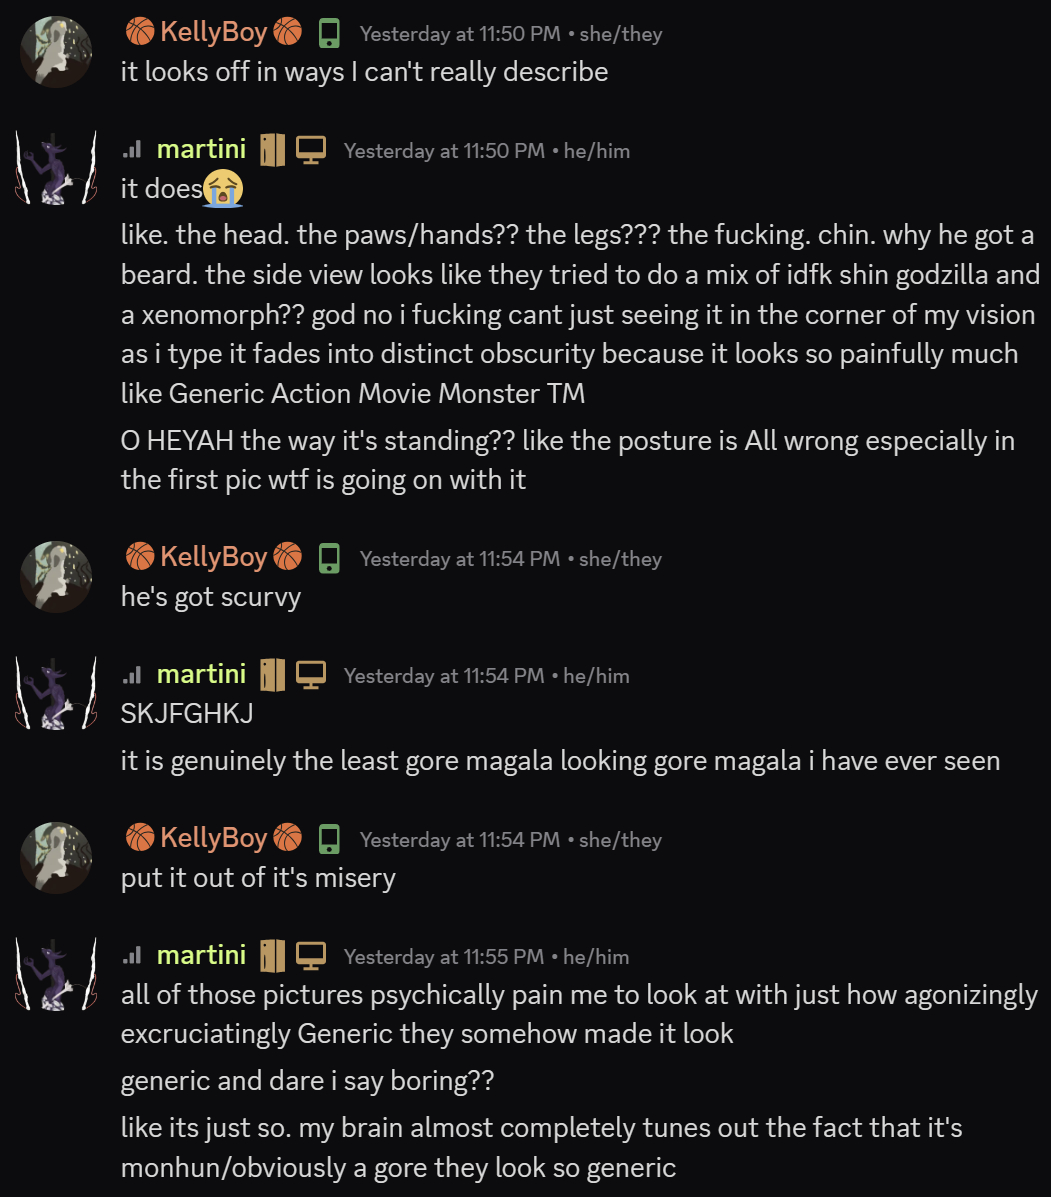
Task: Click KellyBoy's avatar on the first message
Action: point(56,52)
